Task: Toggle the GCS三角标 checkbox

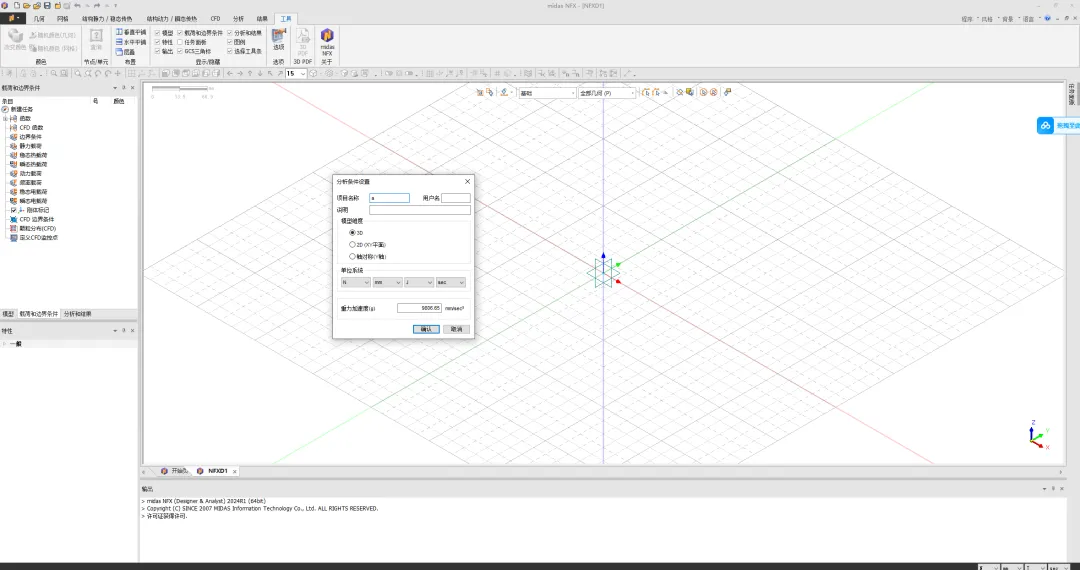Action: tap(180, 51)
